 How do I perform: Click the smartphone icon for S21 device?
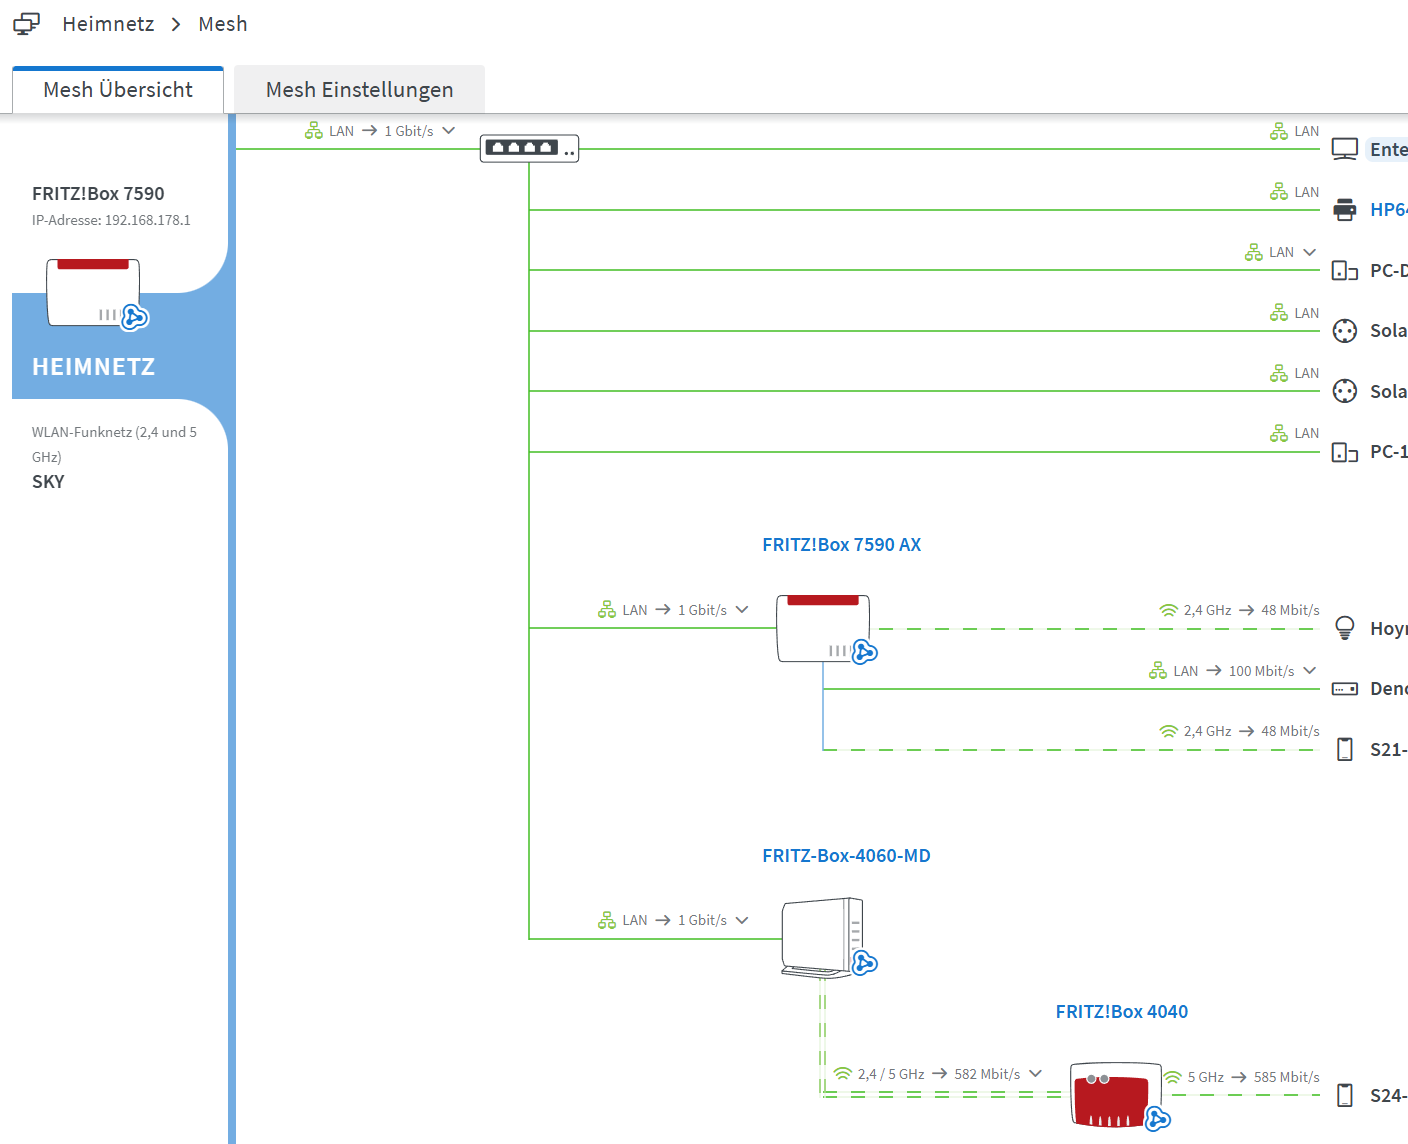[1345, 749]
